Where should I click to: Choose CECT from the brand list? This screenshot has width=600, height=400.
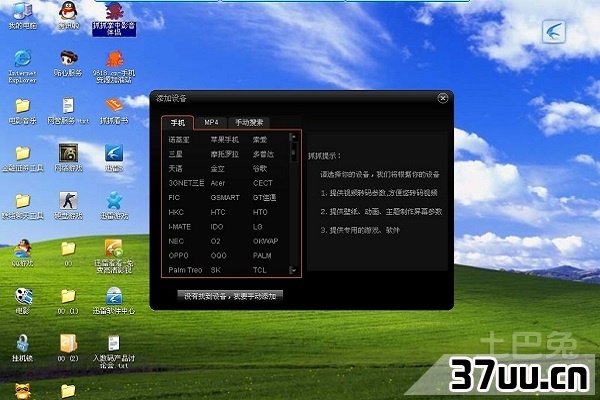point(262,183)
